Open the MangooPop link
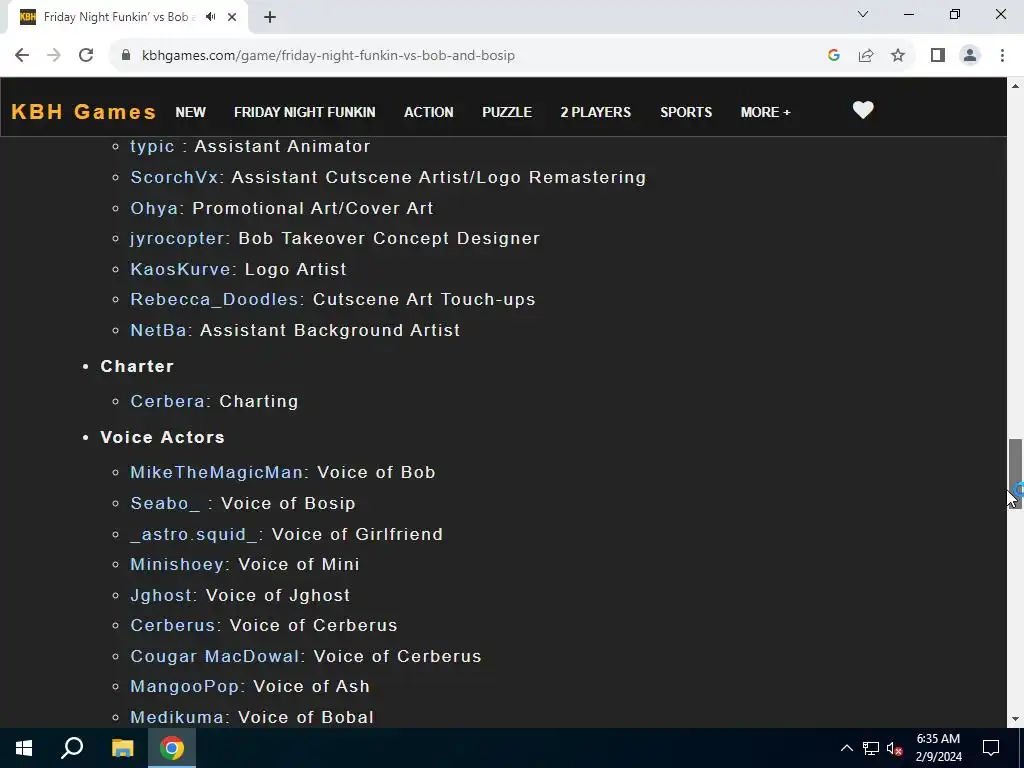This screenshot has width=1024, height=768. tap(185, 686)
